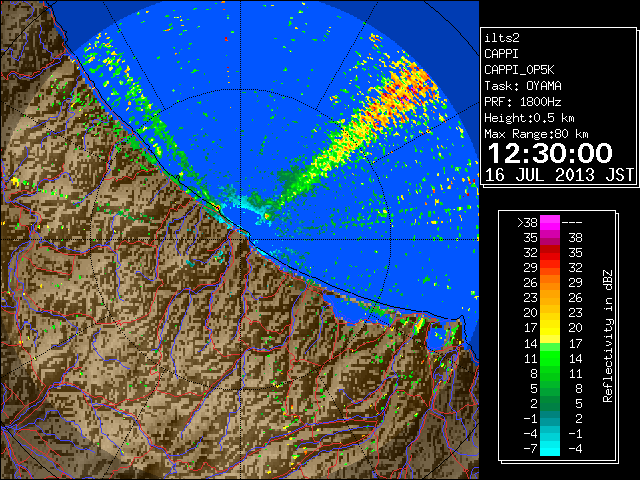Click the '16 JUL 2013 JST' date
Image resolution: width=640 pixels, height=480 pixels.
pyautogui.click(x=559, y=175)
